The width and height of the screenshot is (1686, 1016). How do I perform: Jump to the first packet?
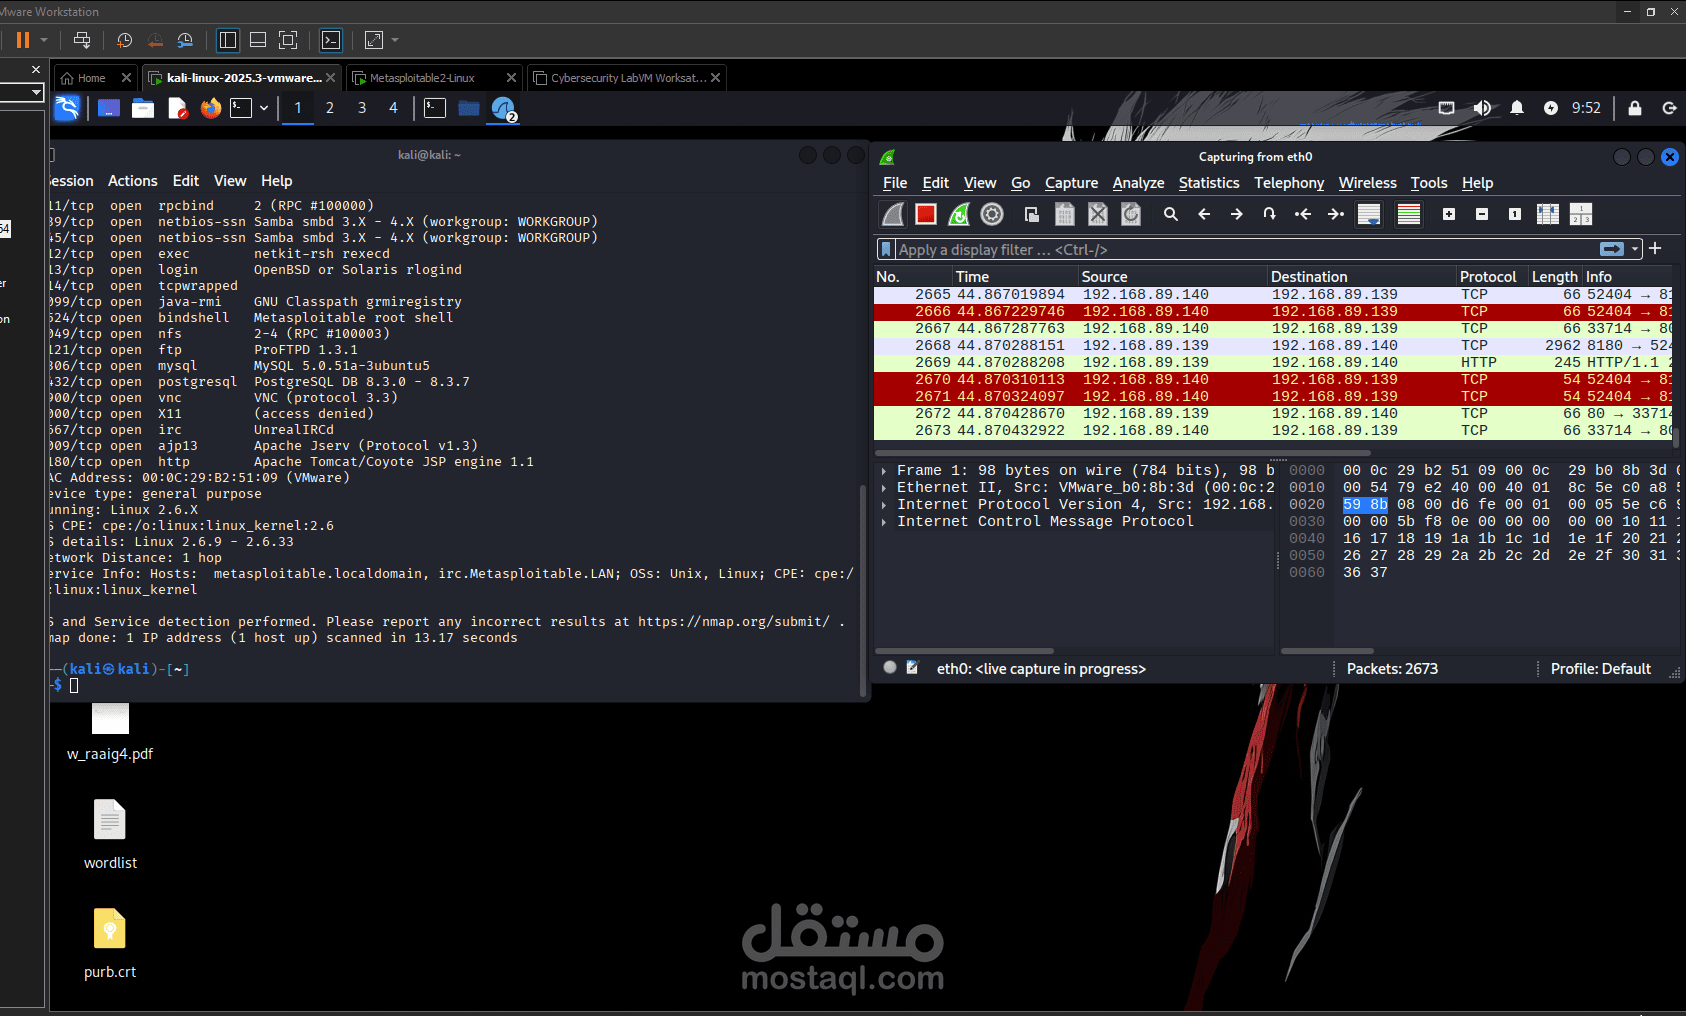(x=1302, y=214)
